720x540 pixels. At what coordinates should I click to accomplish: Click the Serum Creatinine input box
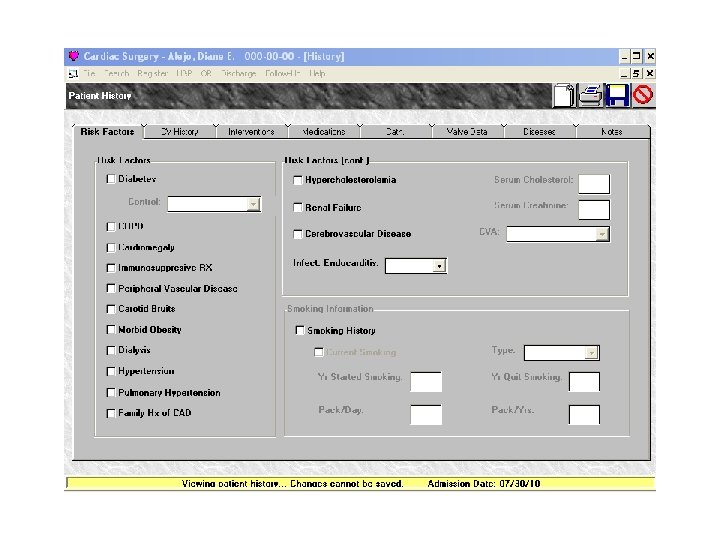[594, 210]
